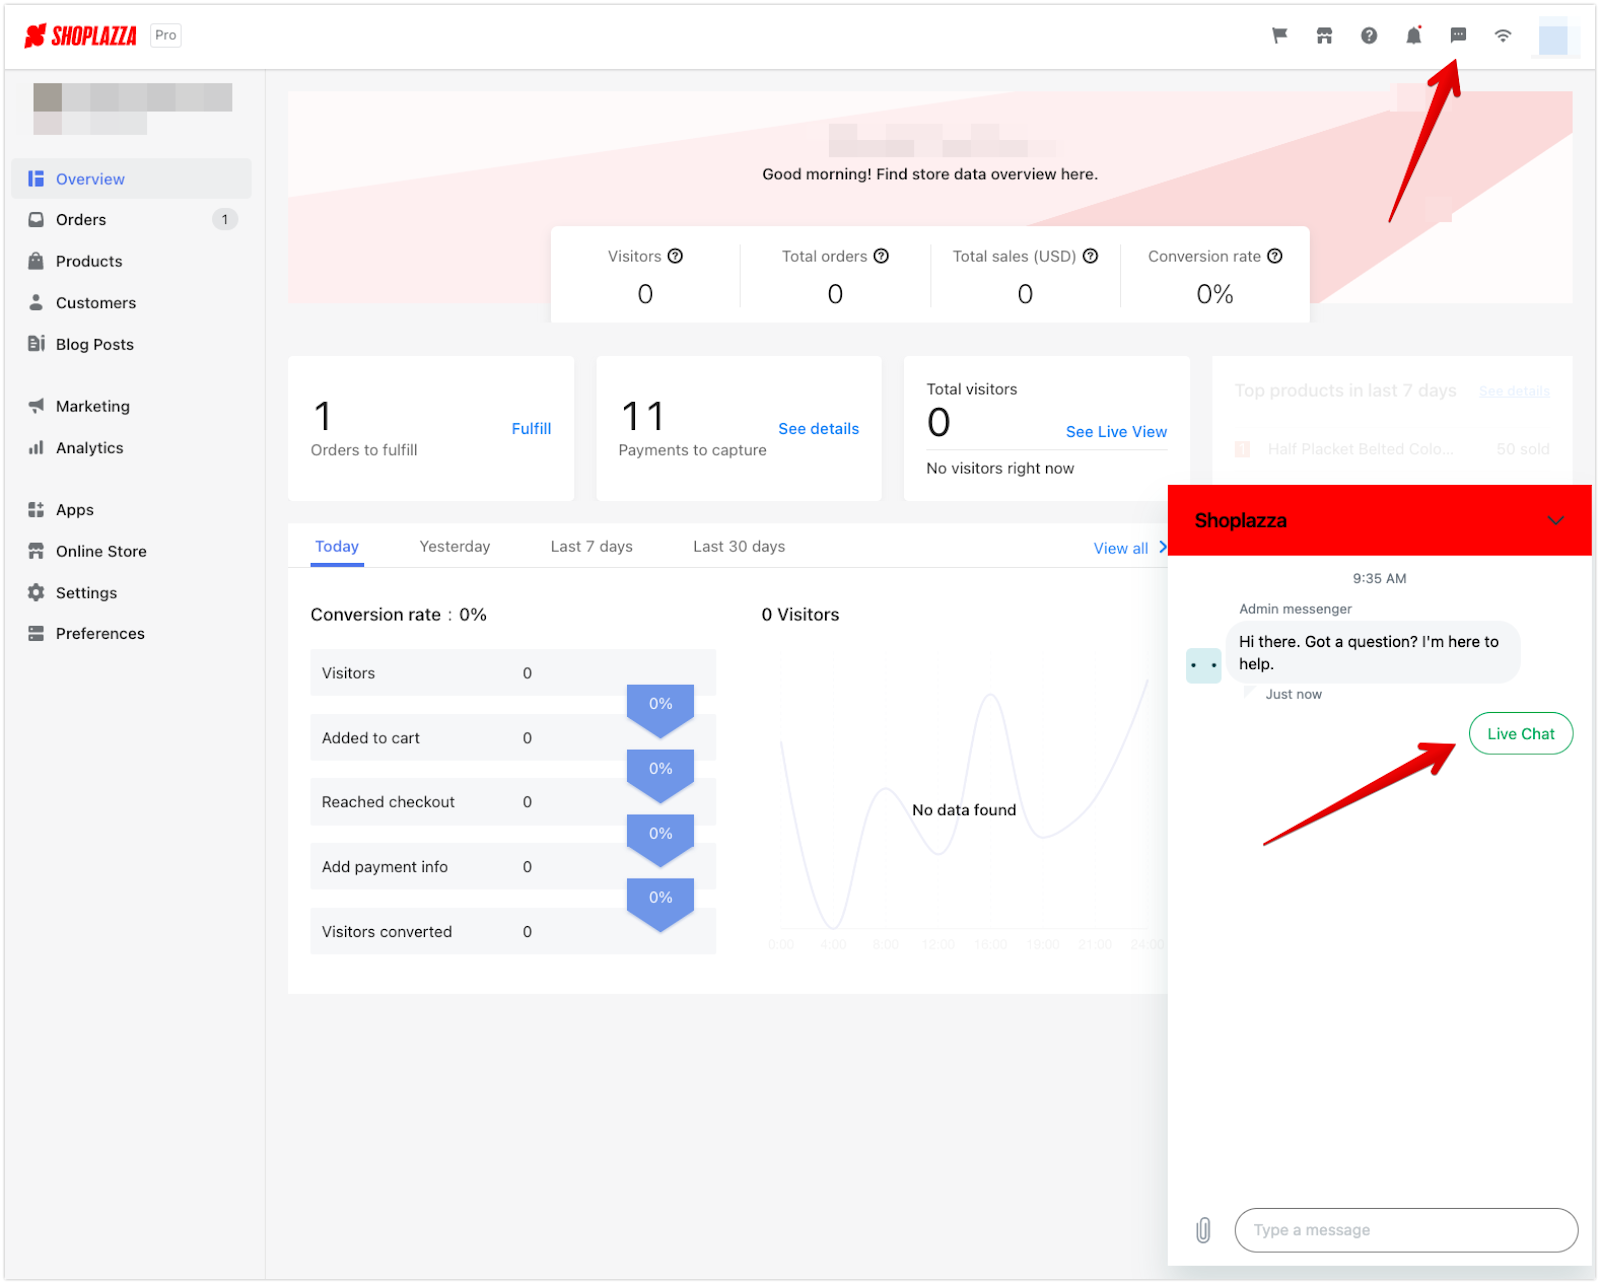Click the Reached checkout funnel row
This screenshot has height=1284, width=1600.
click(513, 802)
